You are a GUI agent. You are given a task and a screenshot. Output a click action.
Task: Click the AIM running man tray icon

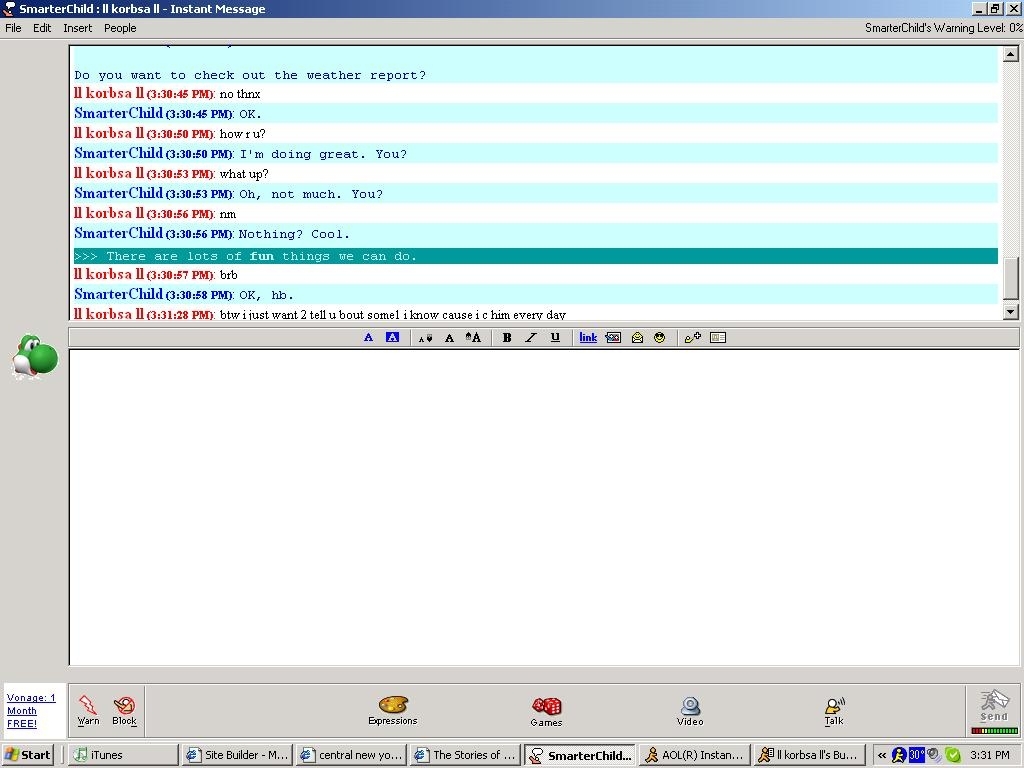[899, 755]
